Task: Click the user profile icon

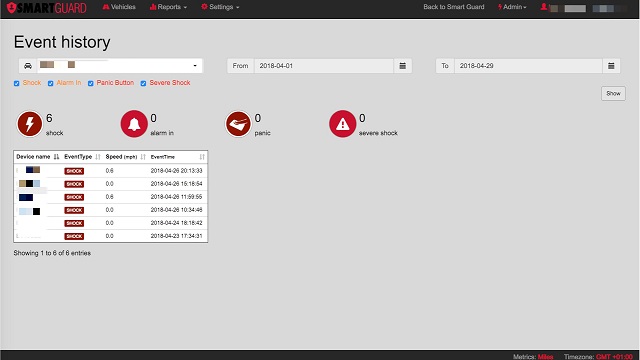Action: 544,7
